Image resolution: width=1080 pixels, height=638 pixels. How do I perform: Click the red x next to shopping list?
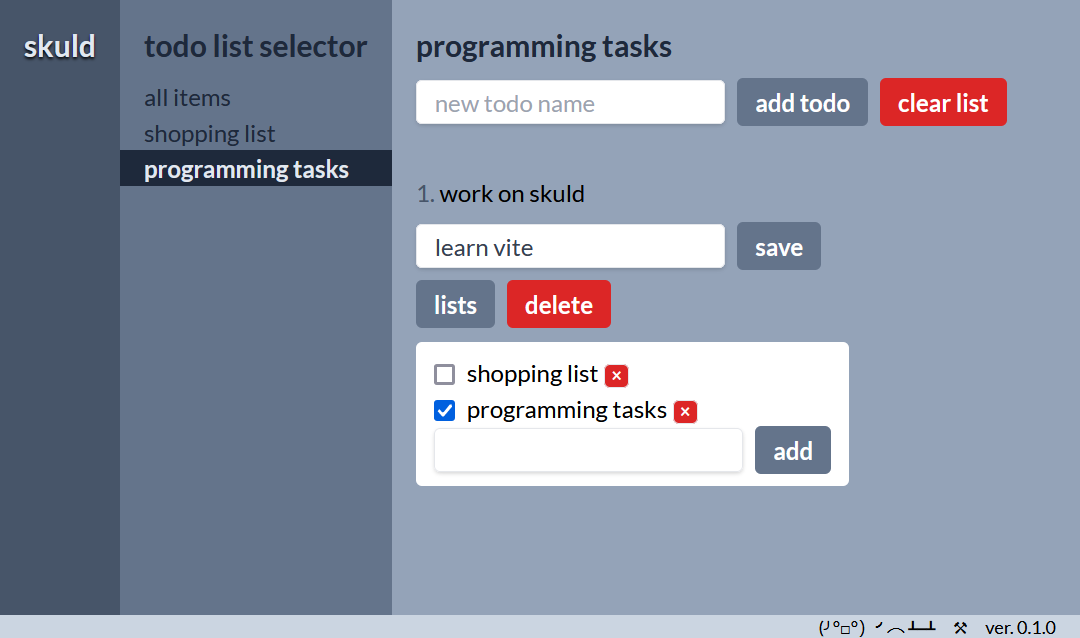pyautogui.click(x=617, y=375)
